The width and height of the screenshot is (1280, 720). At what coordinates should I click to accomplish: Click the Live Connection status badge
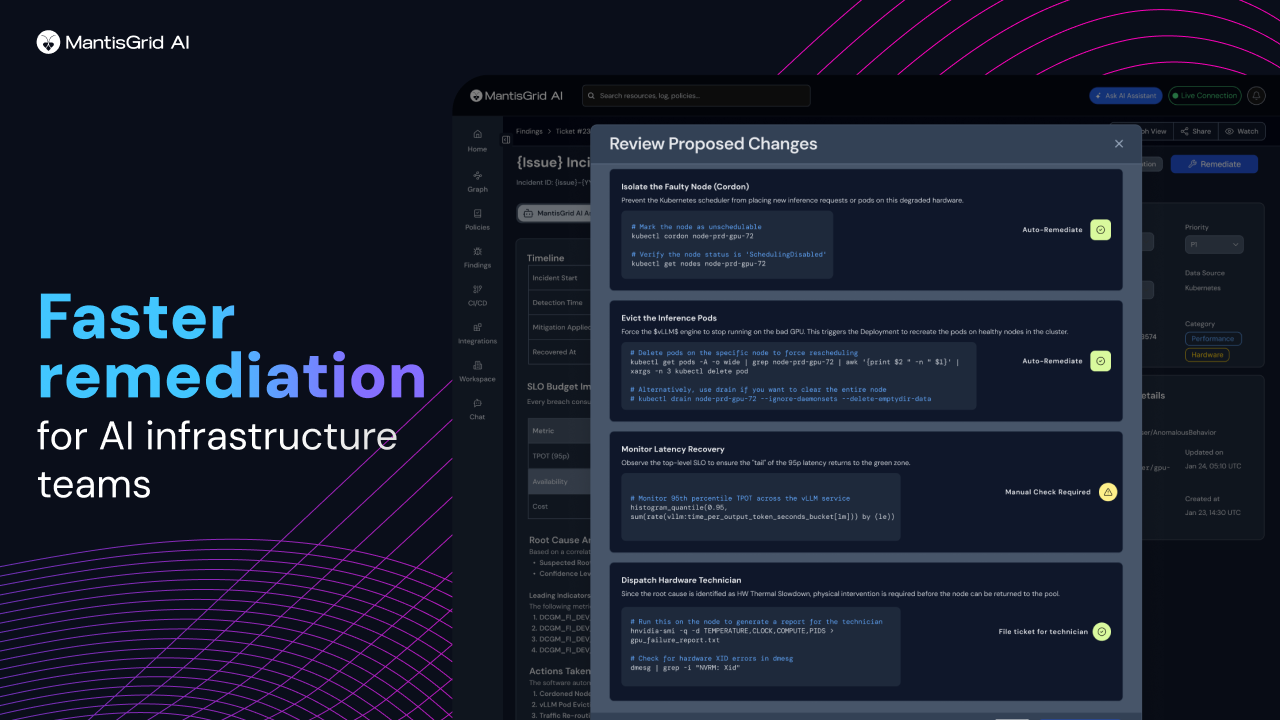coord(1204,96)
